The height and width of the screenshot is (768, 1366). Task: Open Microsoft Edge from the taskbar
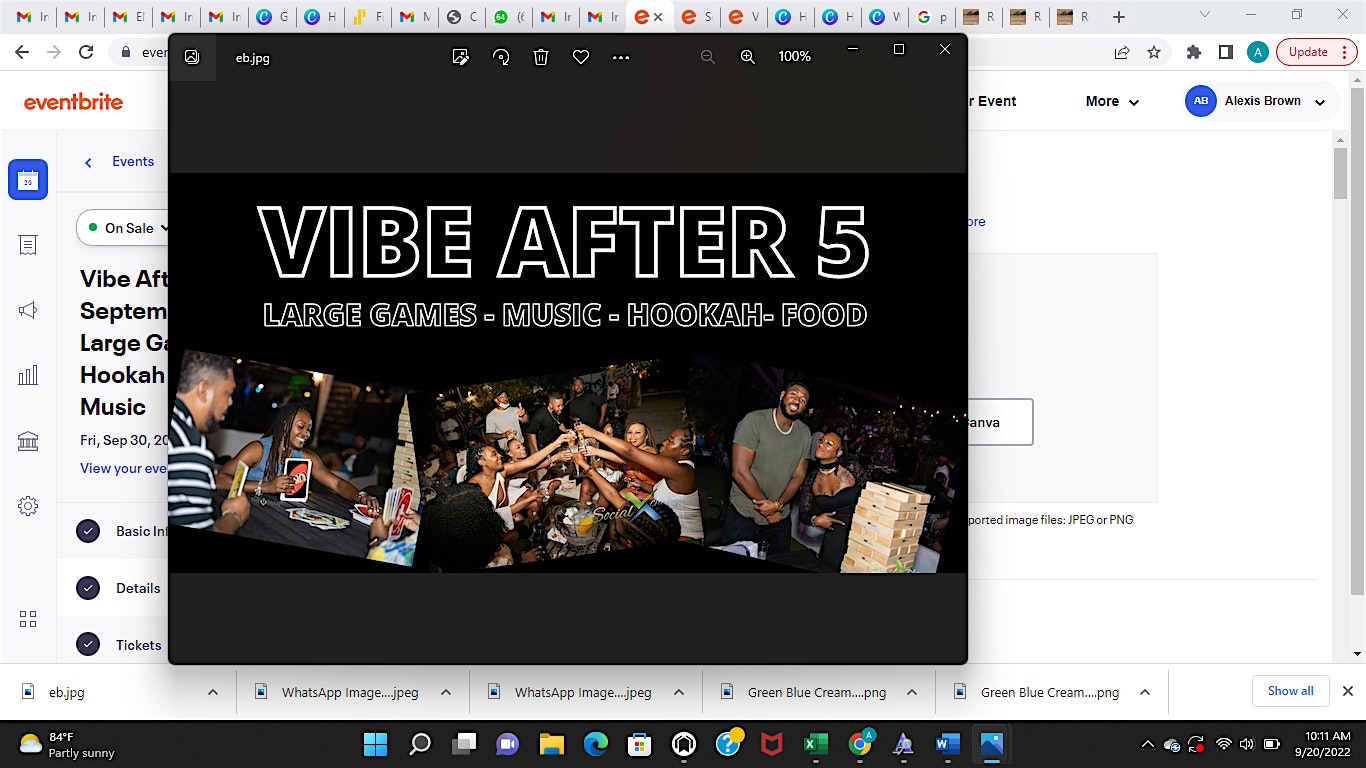(x=596, y=744)
